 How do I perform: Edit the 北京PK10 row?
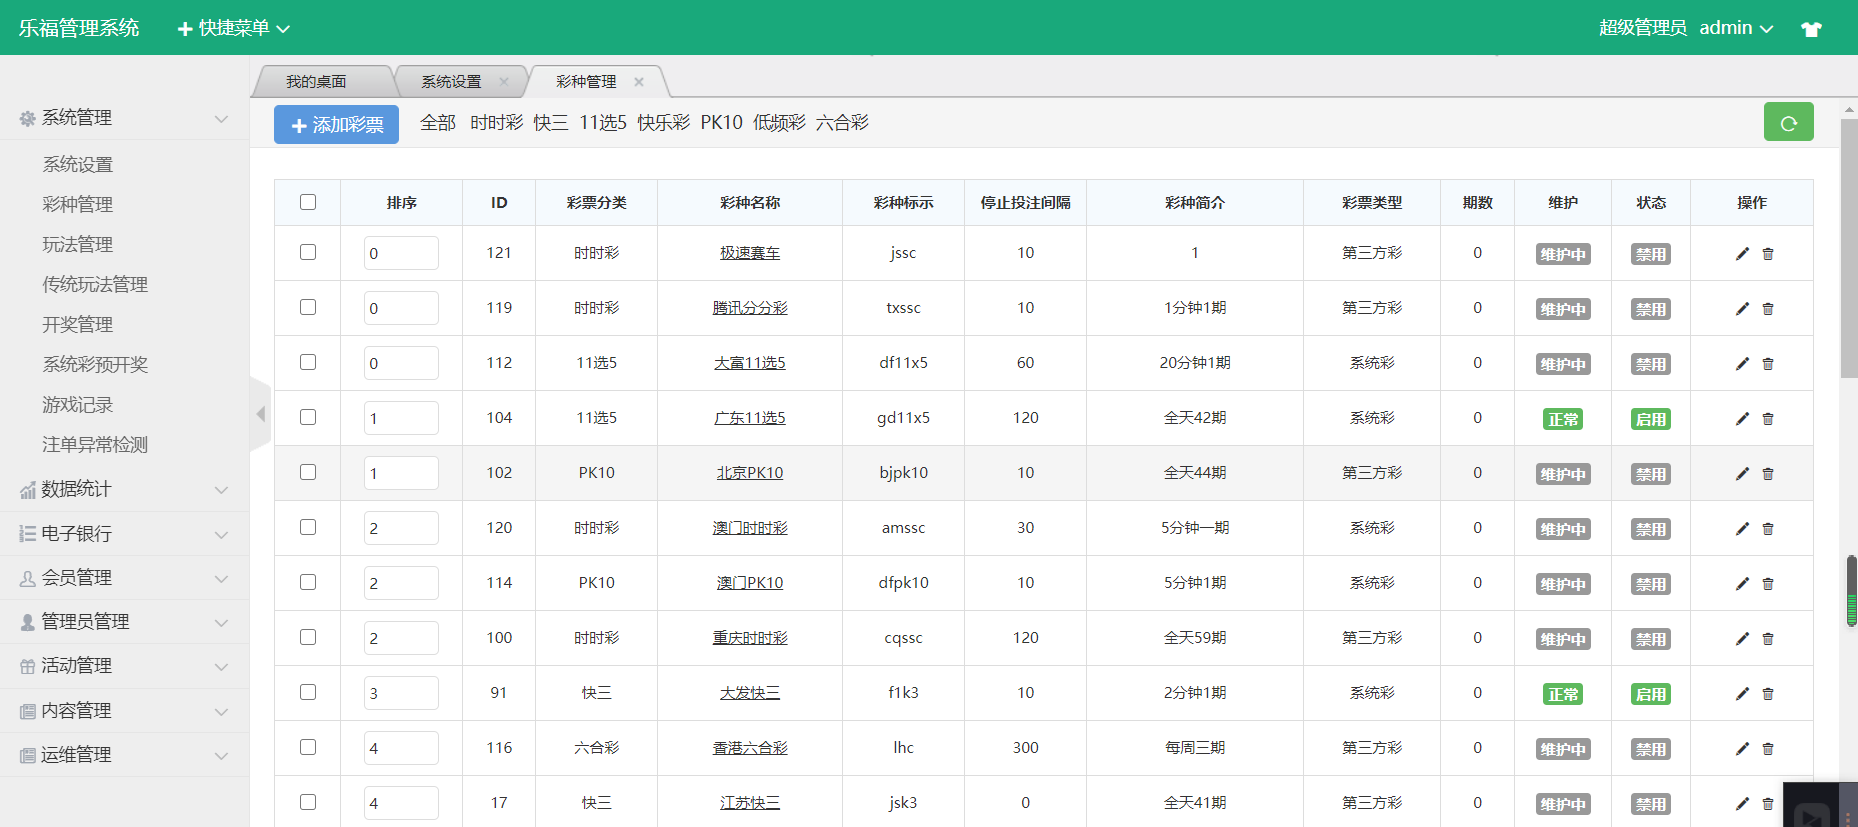click(1742, 474)
